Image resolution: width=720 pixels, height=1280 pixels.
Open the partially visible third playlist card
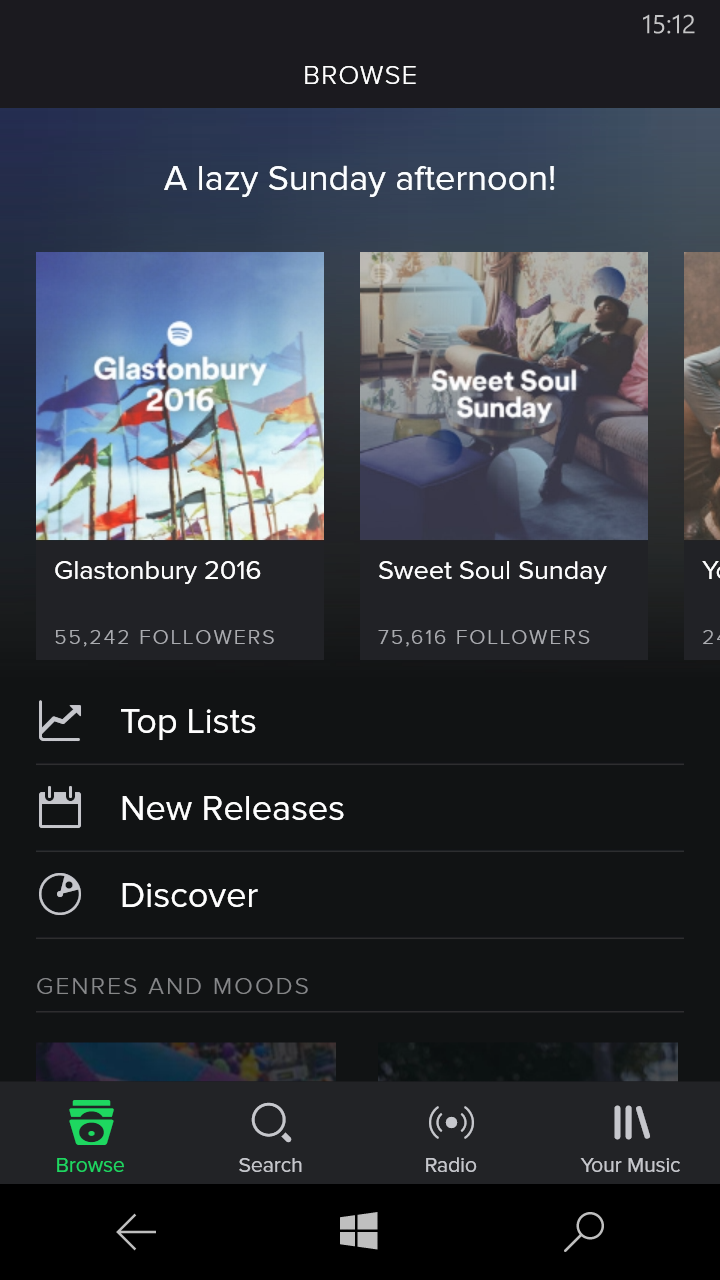(702, 456)
